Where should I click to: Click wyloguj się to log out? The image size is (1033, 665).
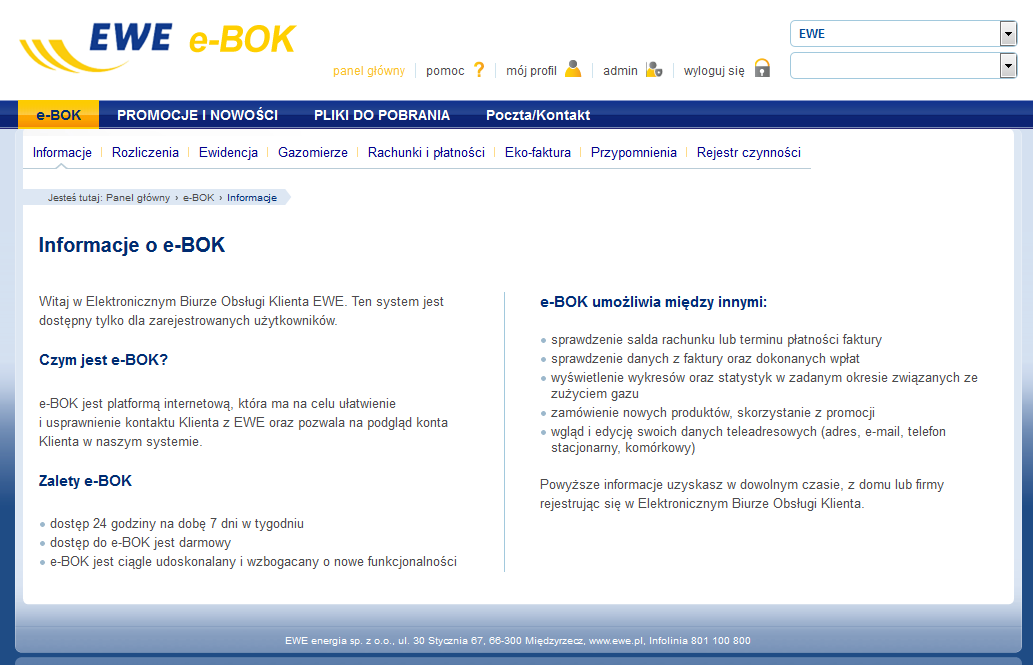pos(714,71)
